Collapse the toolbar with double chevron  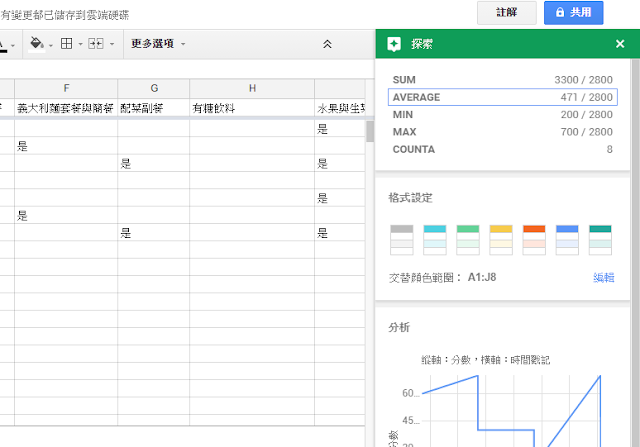click(327, 44)
